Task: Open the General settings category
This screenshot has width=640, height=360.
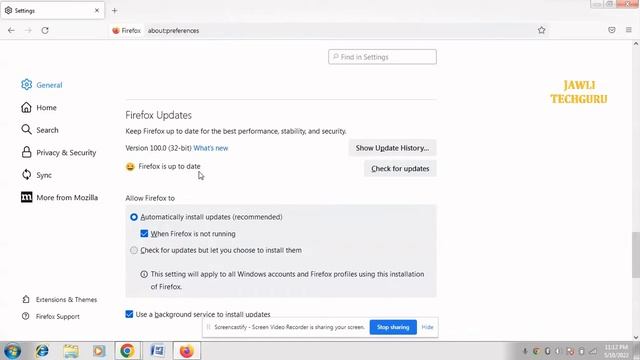Action: click(42, 85)
